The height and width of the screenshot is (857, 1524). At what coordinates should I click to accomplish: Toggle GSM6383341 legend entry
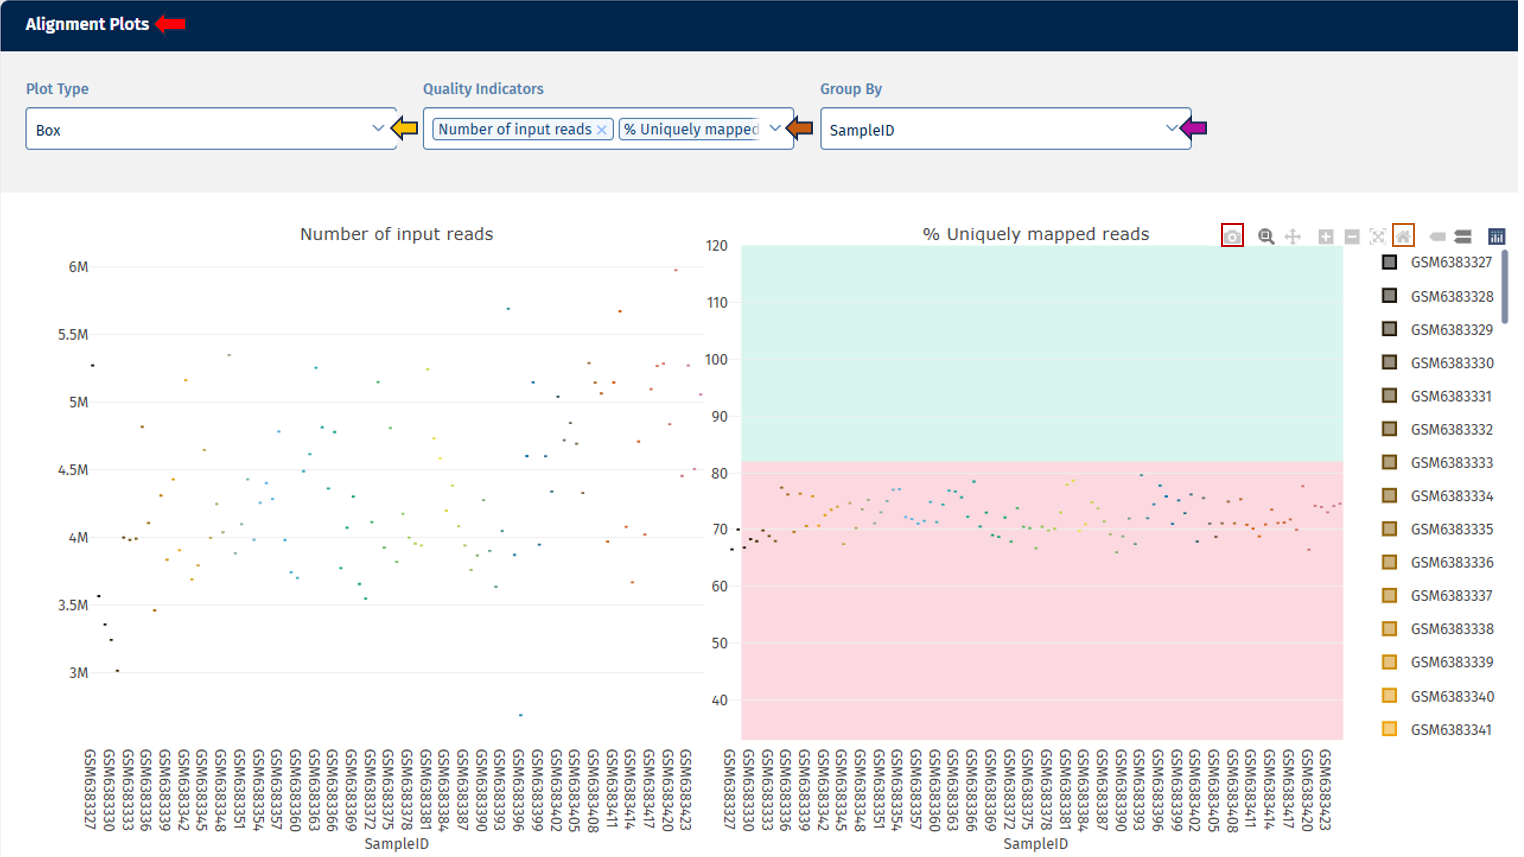(x=1450, y=730)
